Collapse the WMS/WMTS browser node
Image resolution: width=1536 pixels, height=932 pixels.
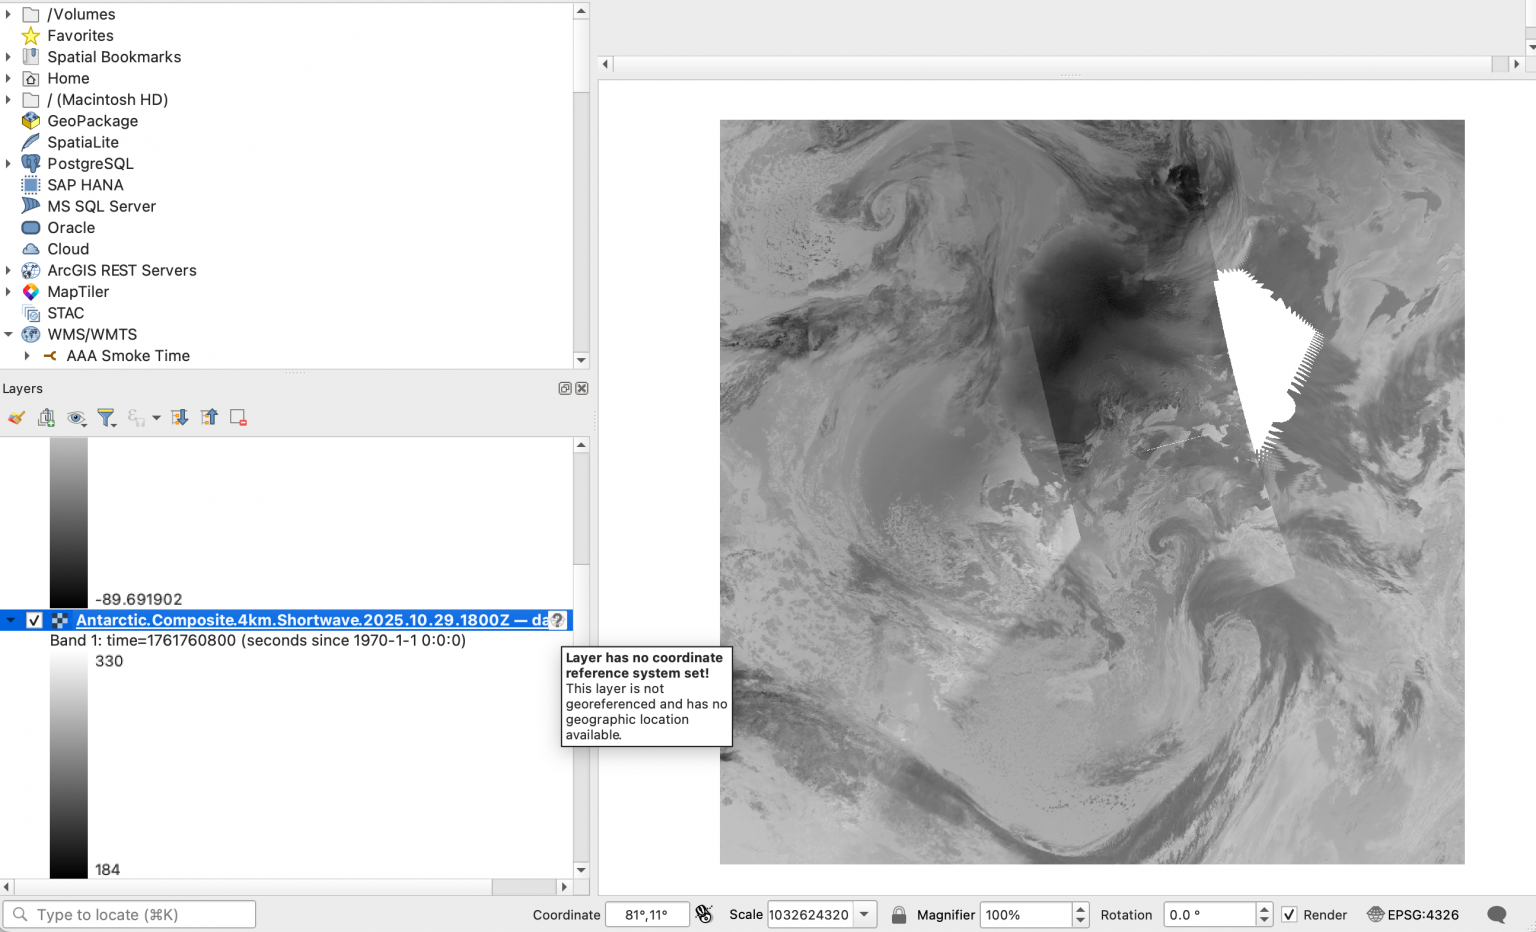(x=9, y=335)
